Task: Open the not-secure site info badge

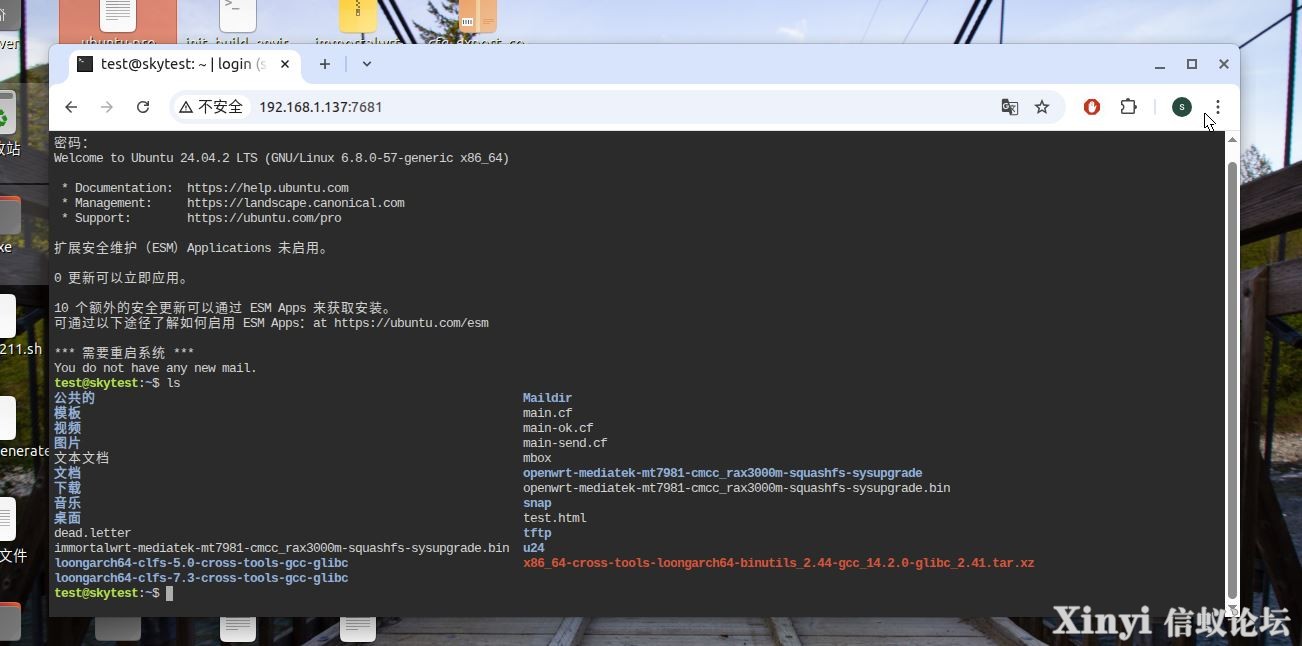Action: (x=211, y=107)
